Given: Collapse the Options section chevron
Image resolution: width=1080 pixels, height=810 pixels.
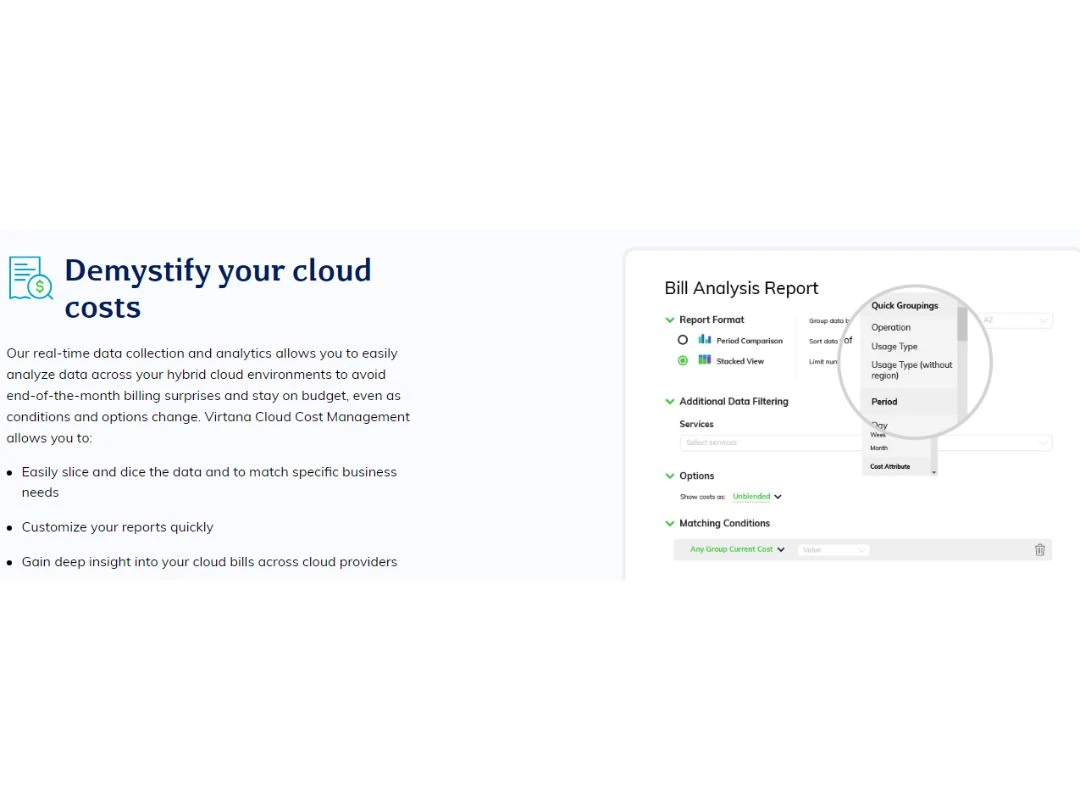Looking at the screenshot, I should tap(669, 476).
